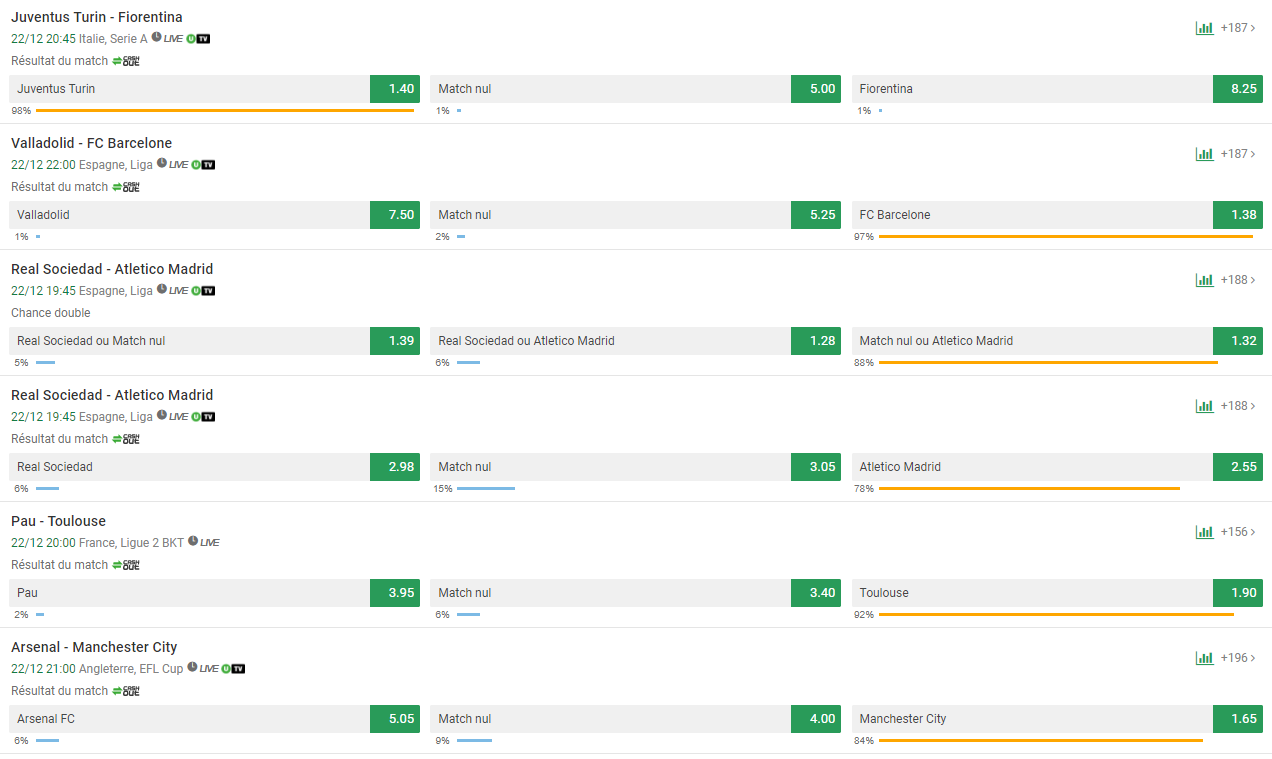Click the clock icon on Juventus Turin - Fiorentina

156,38
